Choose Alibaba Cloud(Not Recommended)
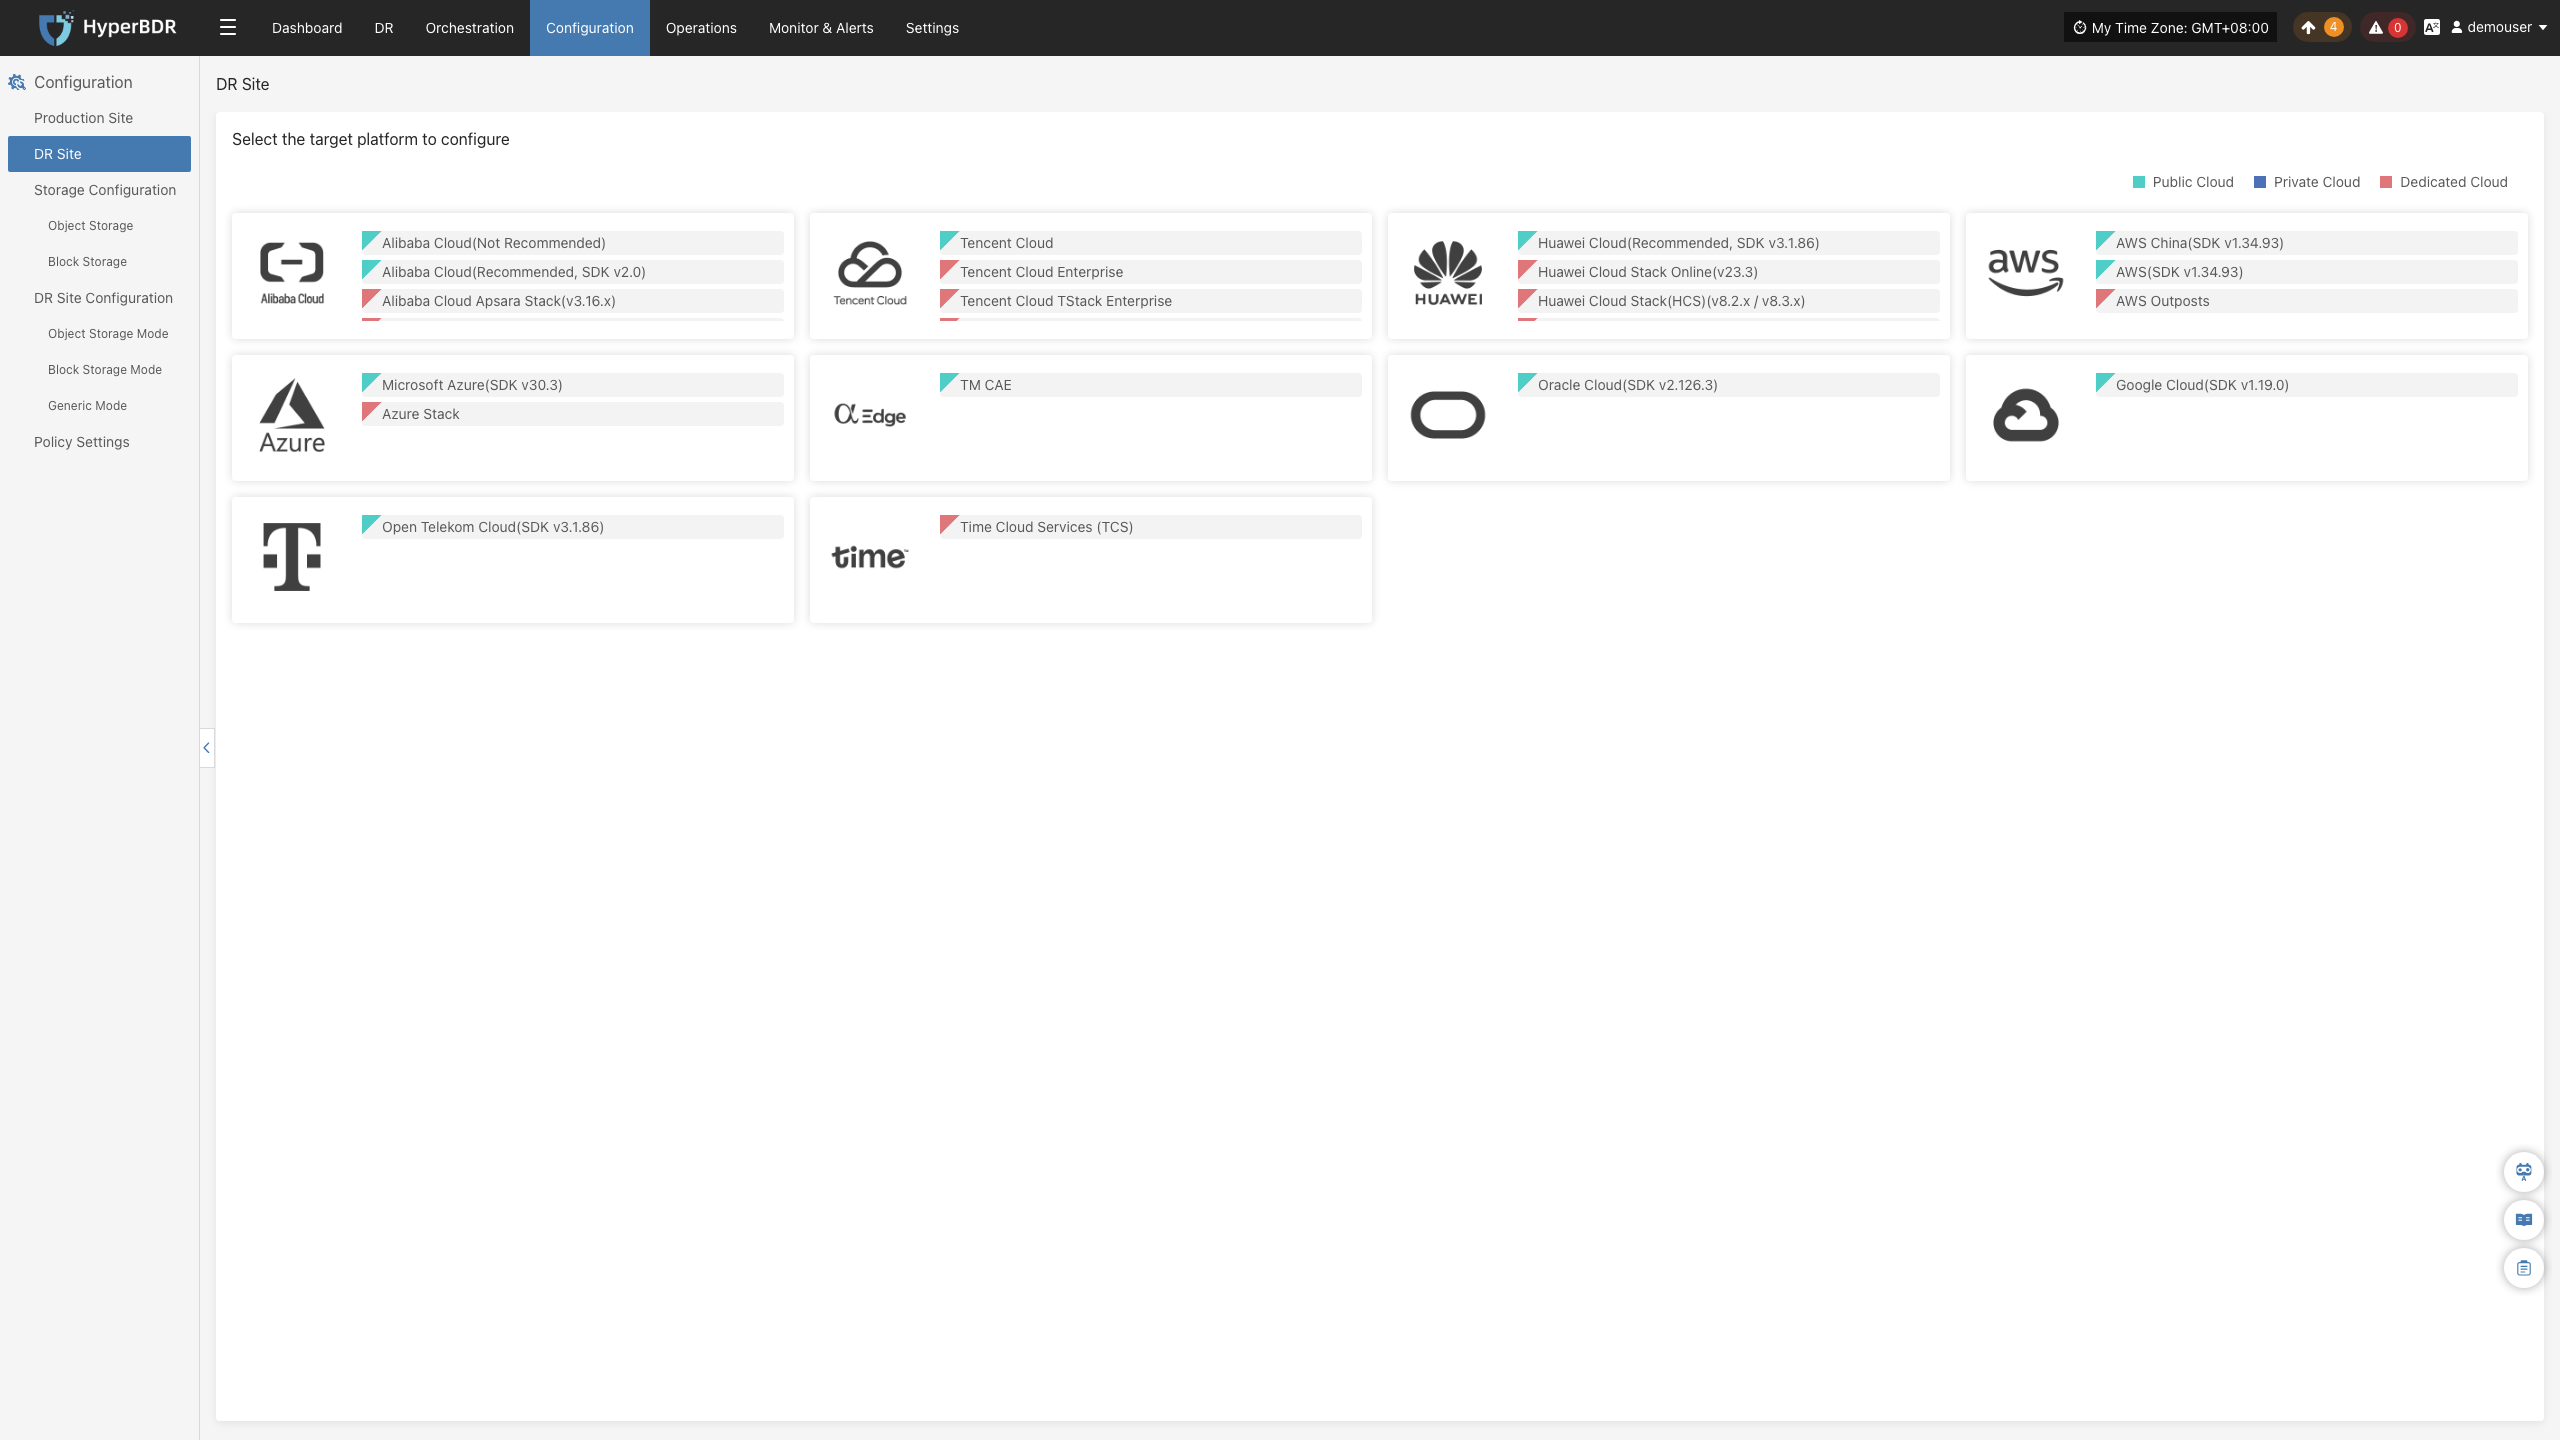Viewport: 2560px width, 1440px height. tap(573, 243)
